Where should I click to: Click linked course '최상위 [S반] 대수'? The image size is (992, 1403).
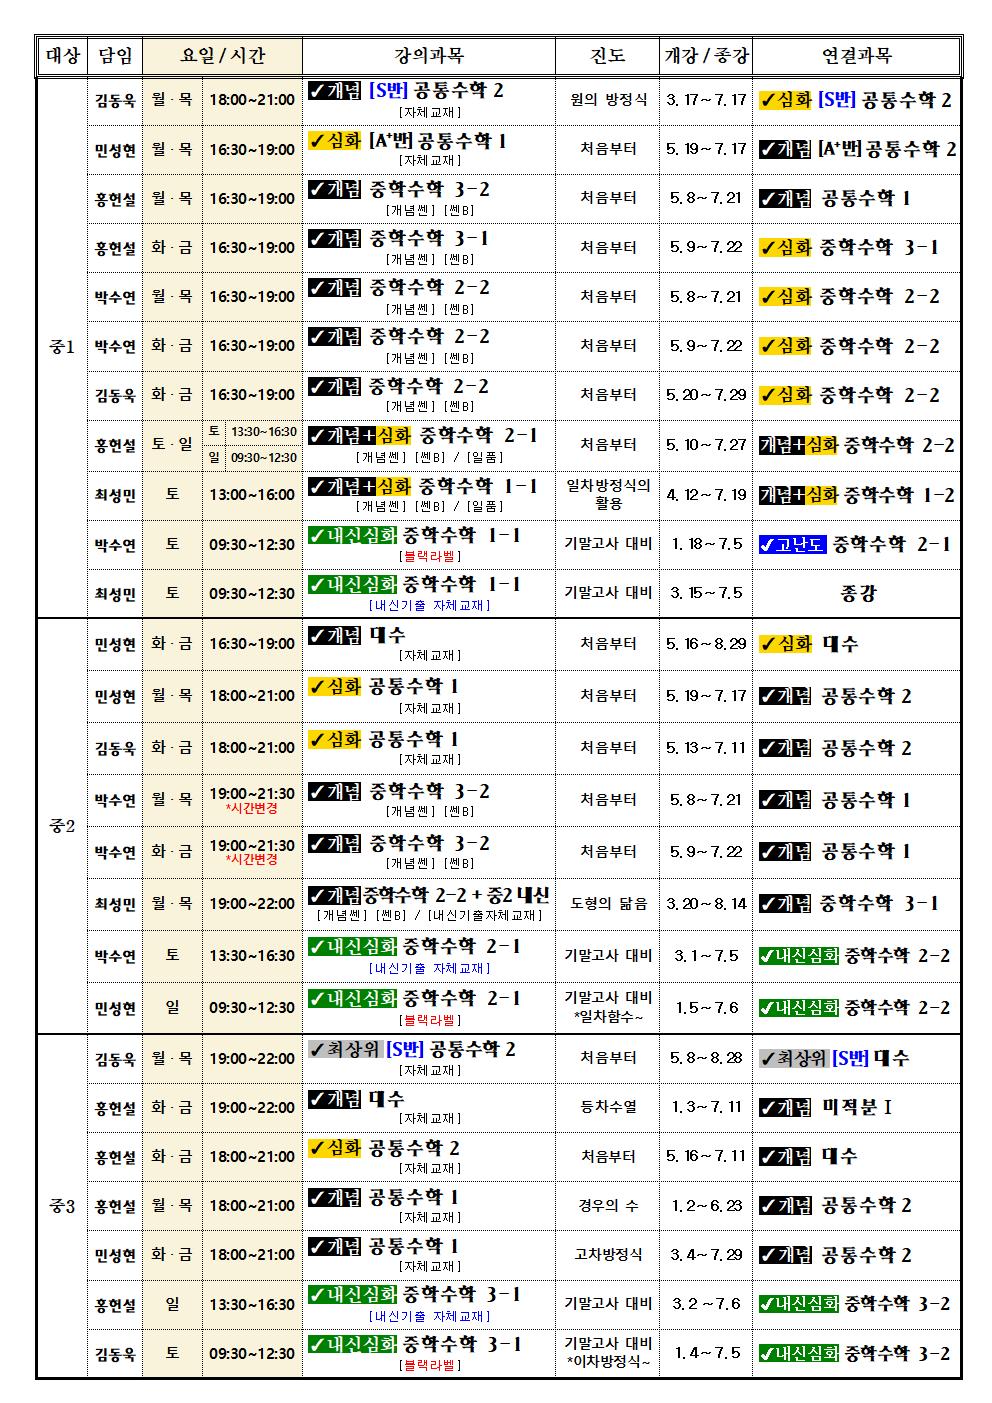click(x=857, y=1058)
